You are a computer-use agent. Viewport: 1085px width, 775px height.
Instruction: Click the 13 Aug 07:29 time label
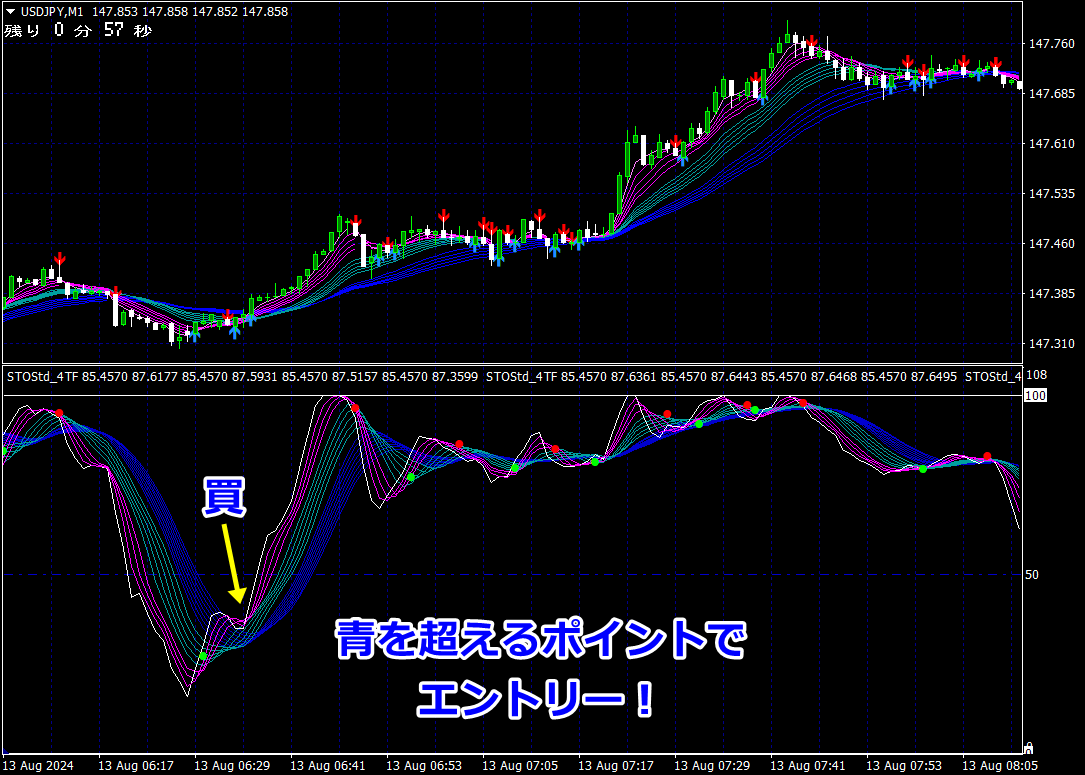713,766
